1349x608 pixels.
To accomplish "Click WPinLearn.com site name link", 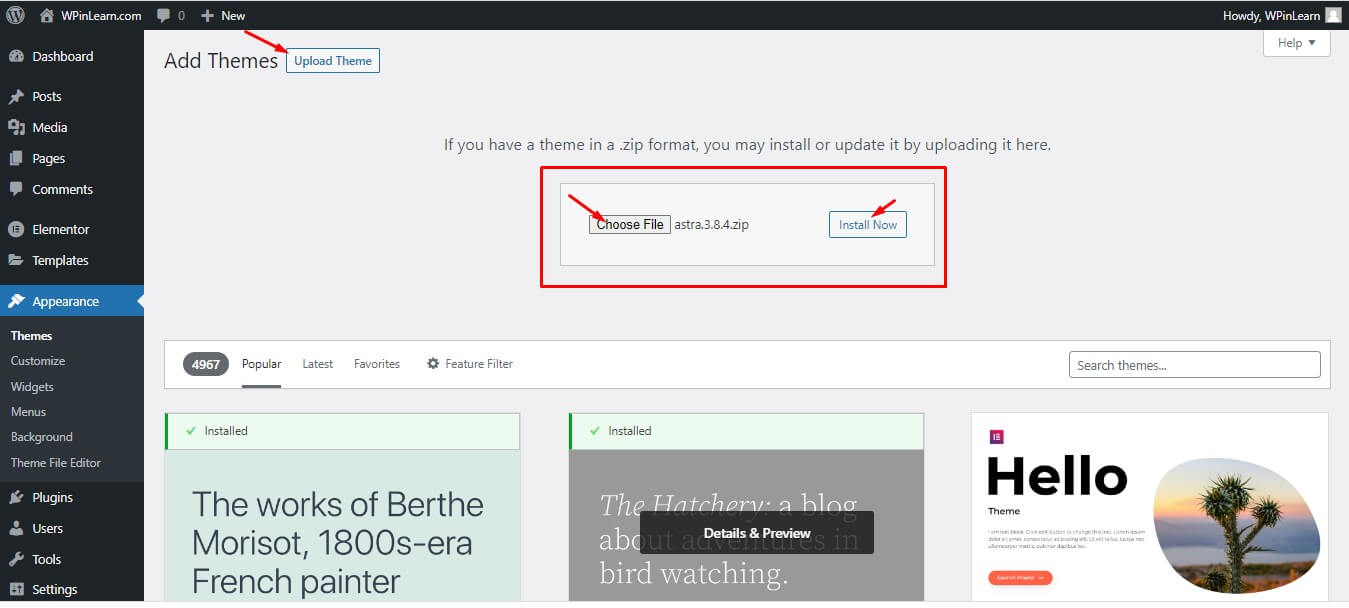I will (101, 16).
